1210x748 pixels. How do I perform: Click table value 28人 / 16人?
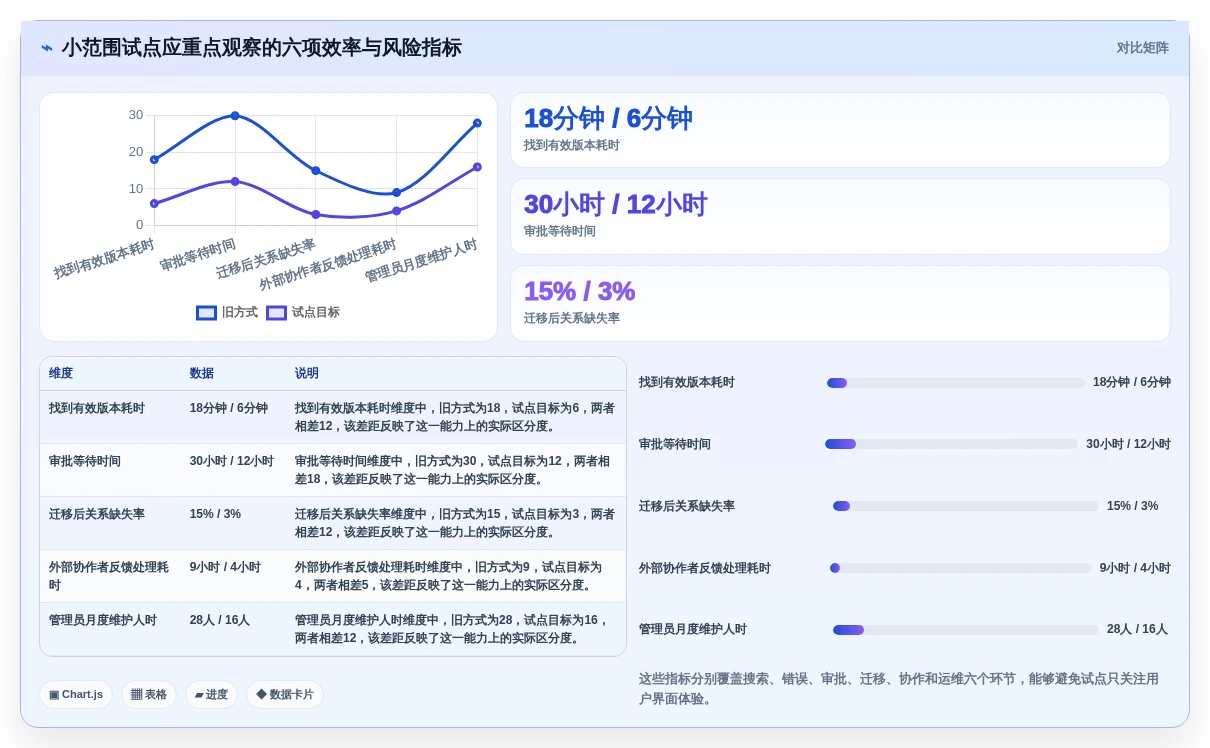220,620
